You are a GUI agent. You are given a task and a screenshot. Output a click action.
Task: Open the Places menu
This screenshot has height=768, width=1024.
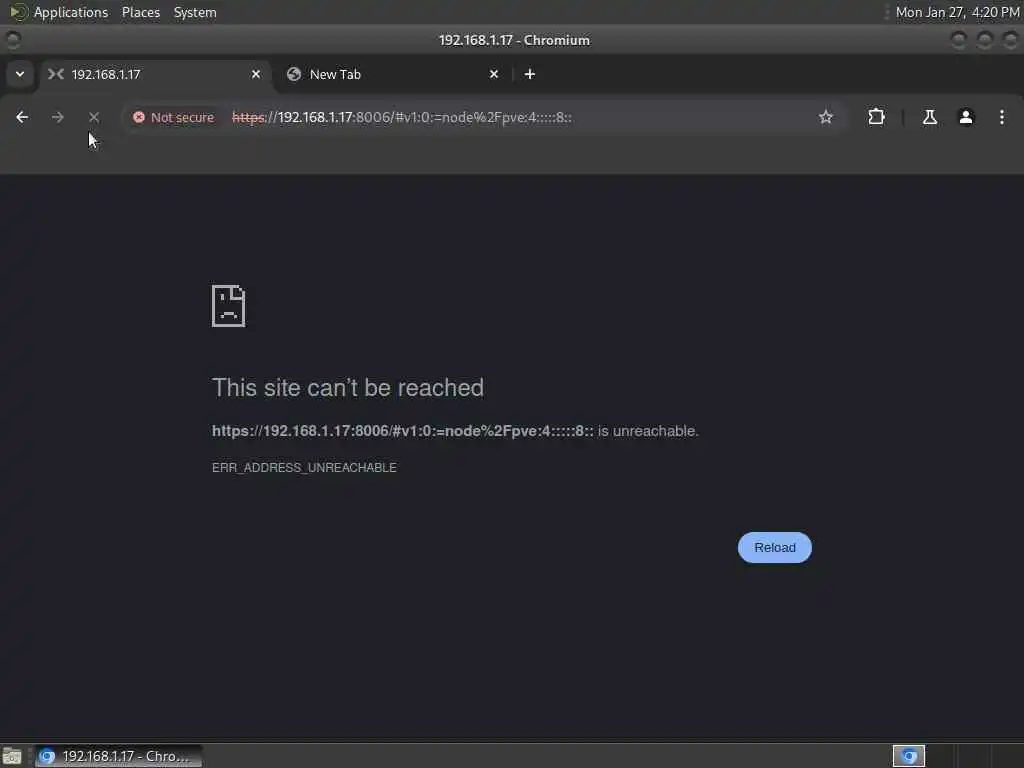pyautogui.click(x=141, y=12)
